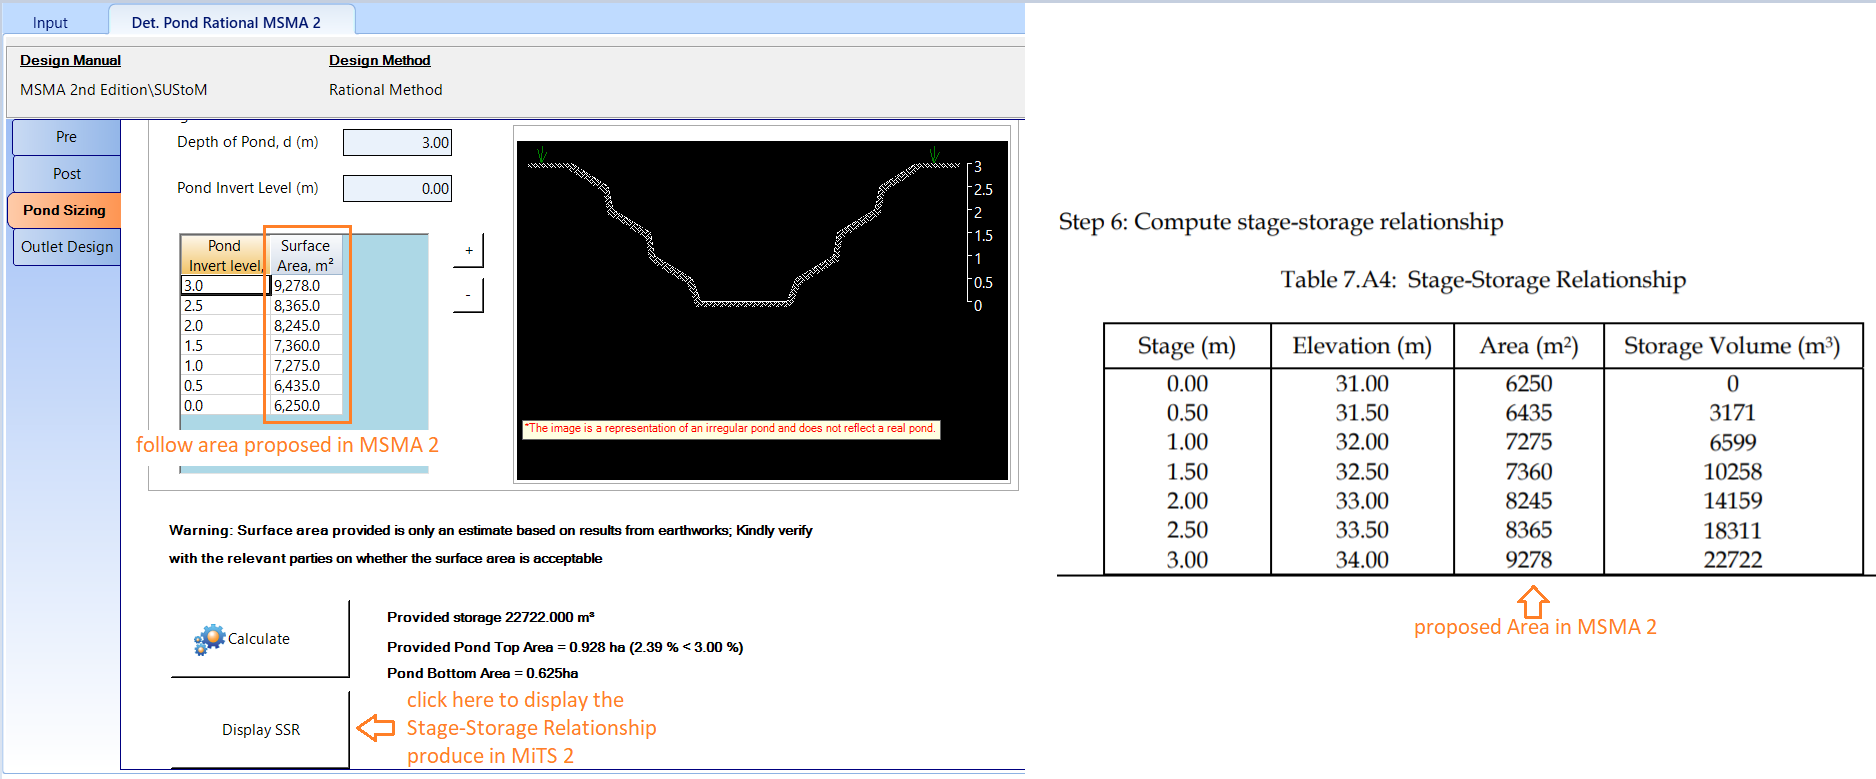Select the 7,360.0 surface area cell

coord(306,346)
